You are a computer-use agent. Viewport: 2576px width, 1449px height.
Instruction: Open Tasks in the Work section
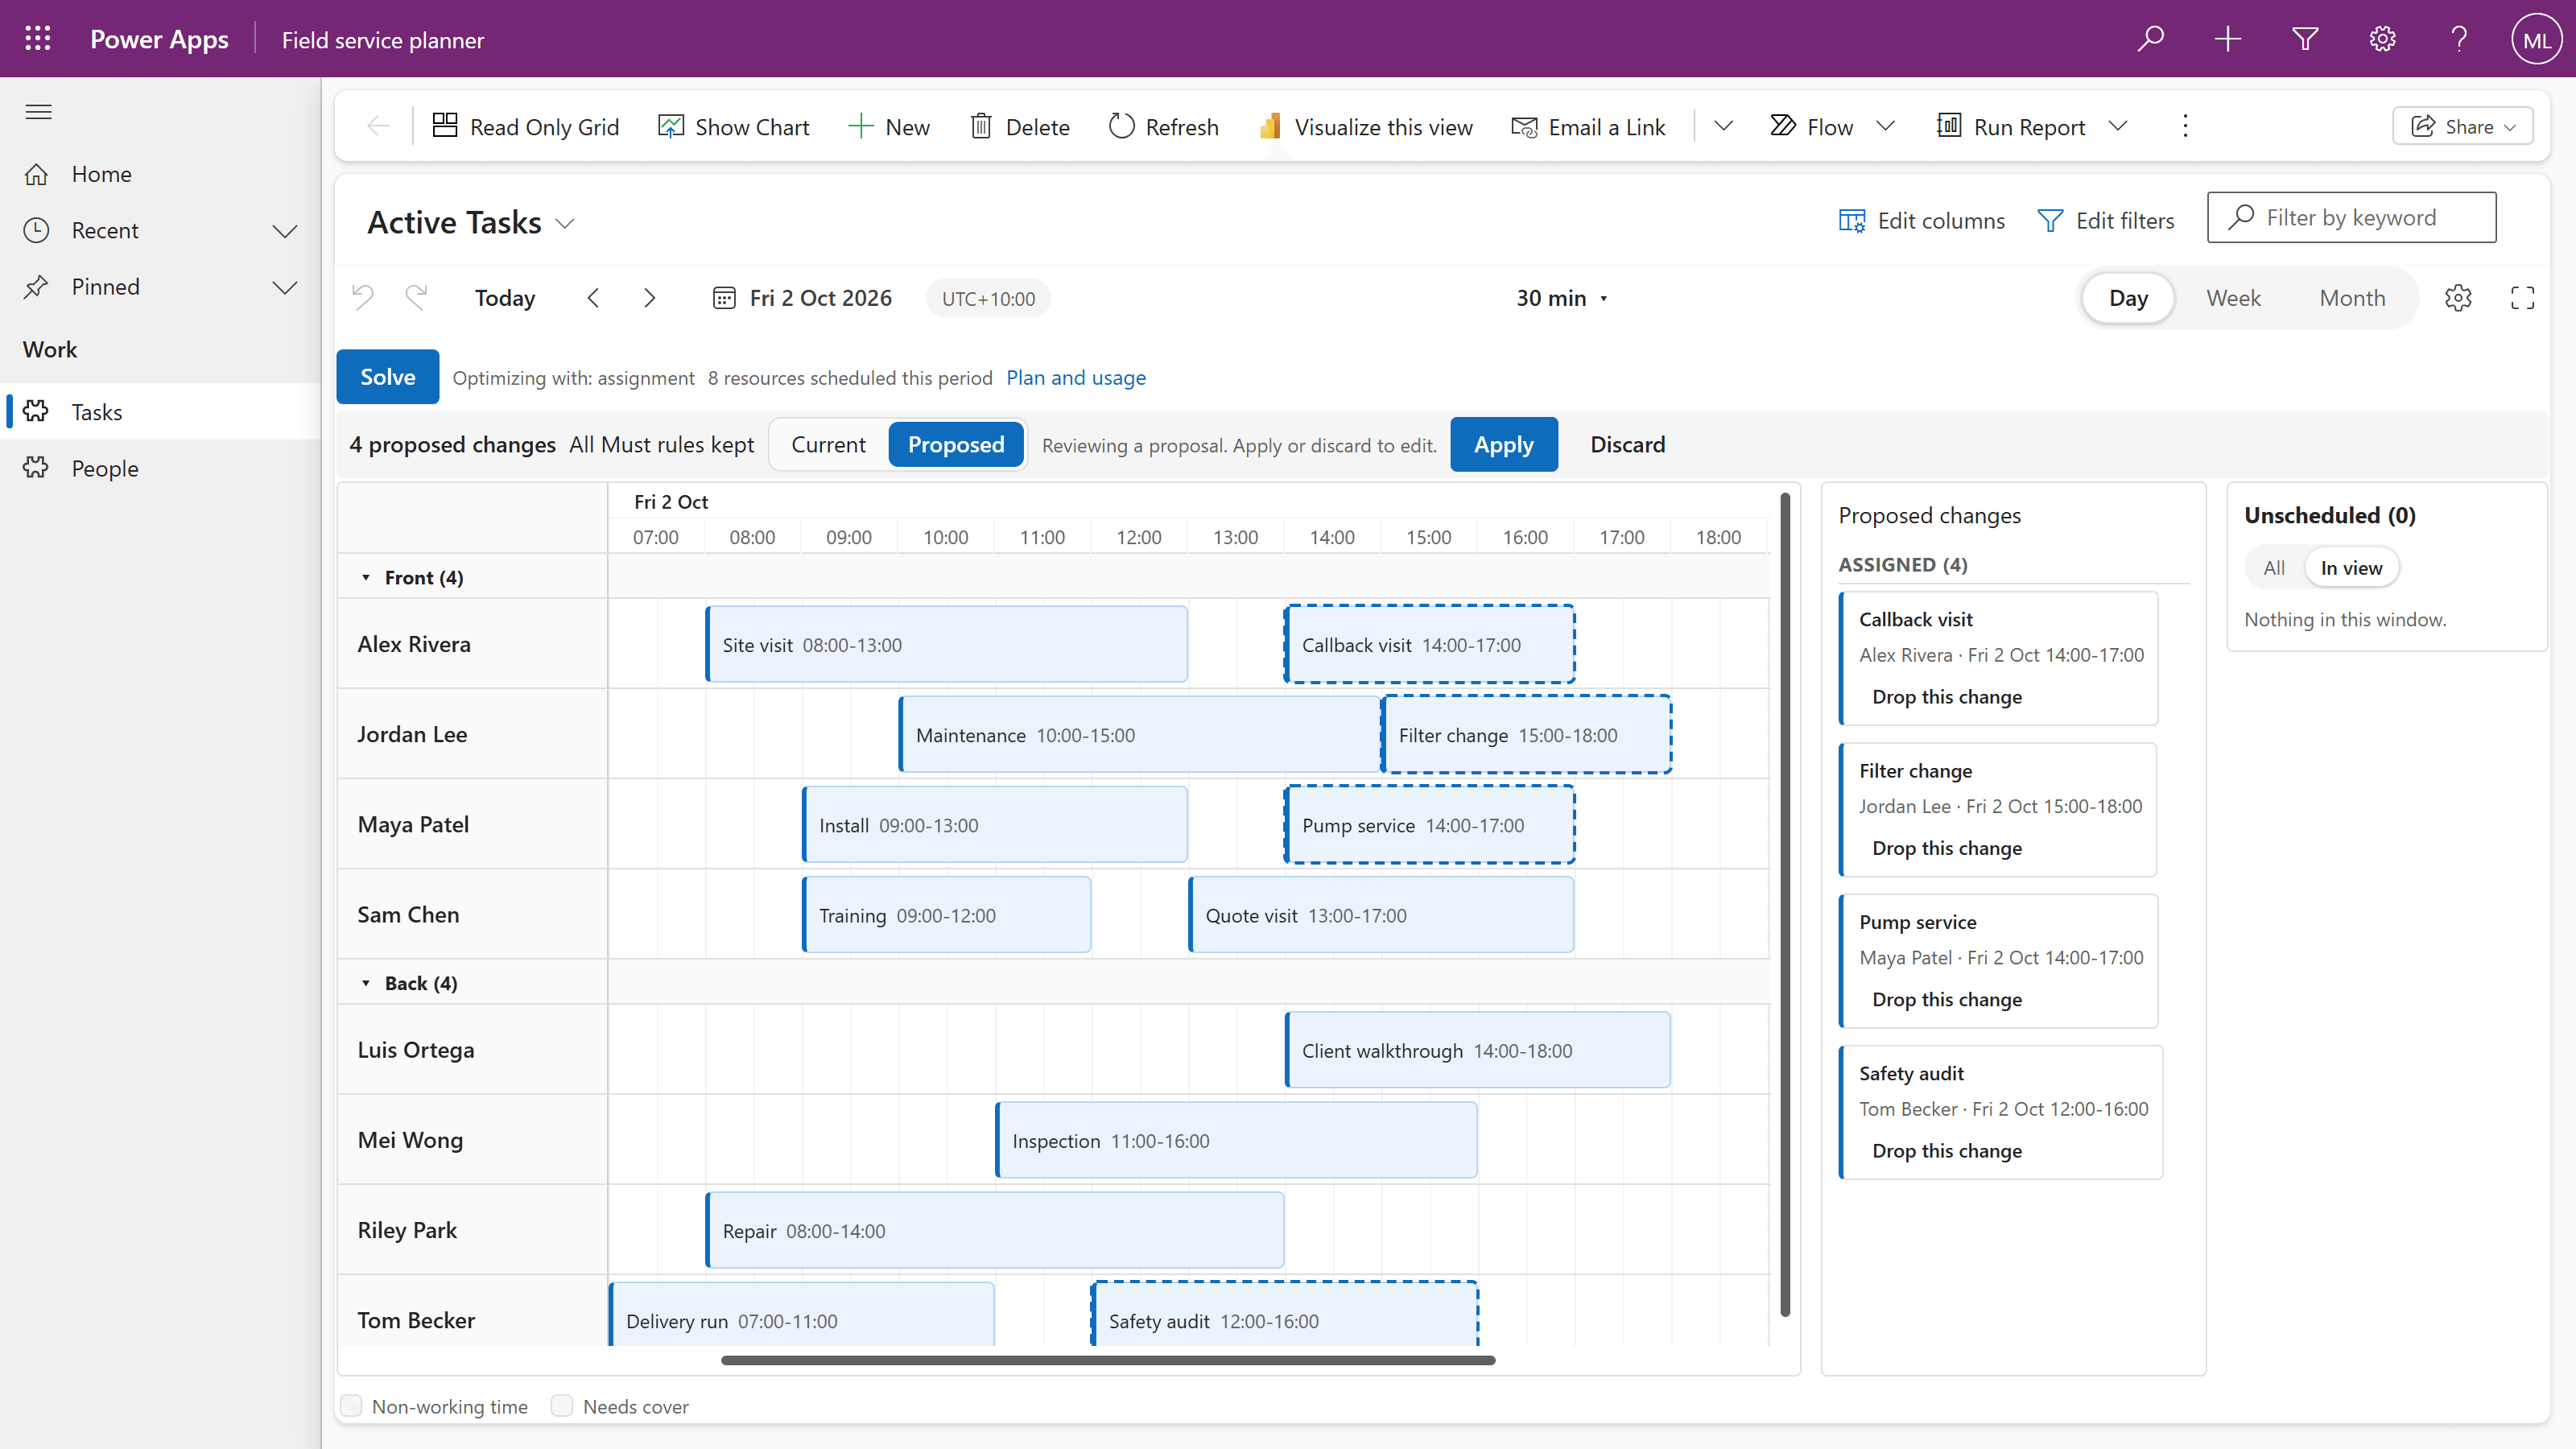[160, 411]
